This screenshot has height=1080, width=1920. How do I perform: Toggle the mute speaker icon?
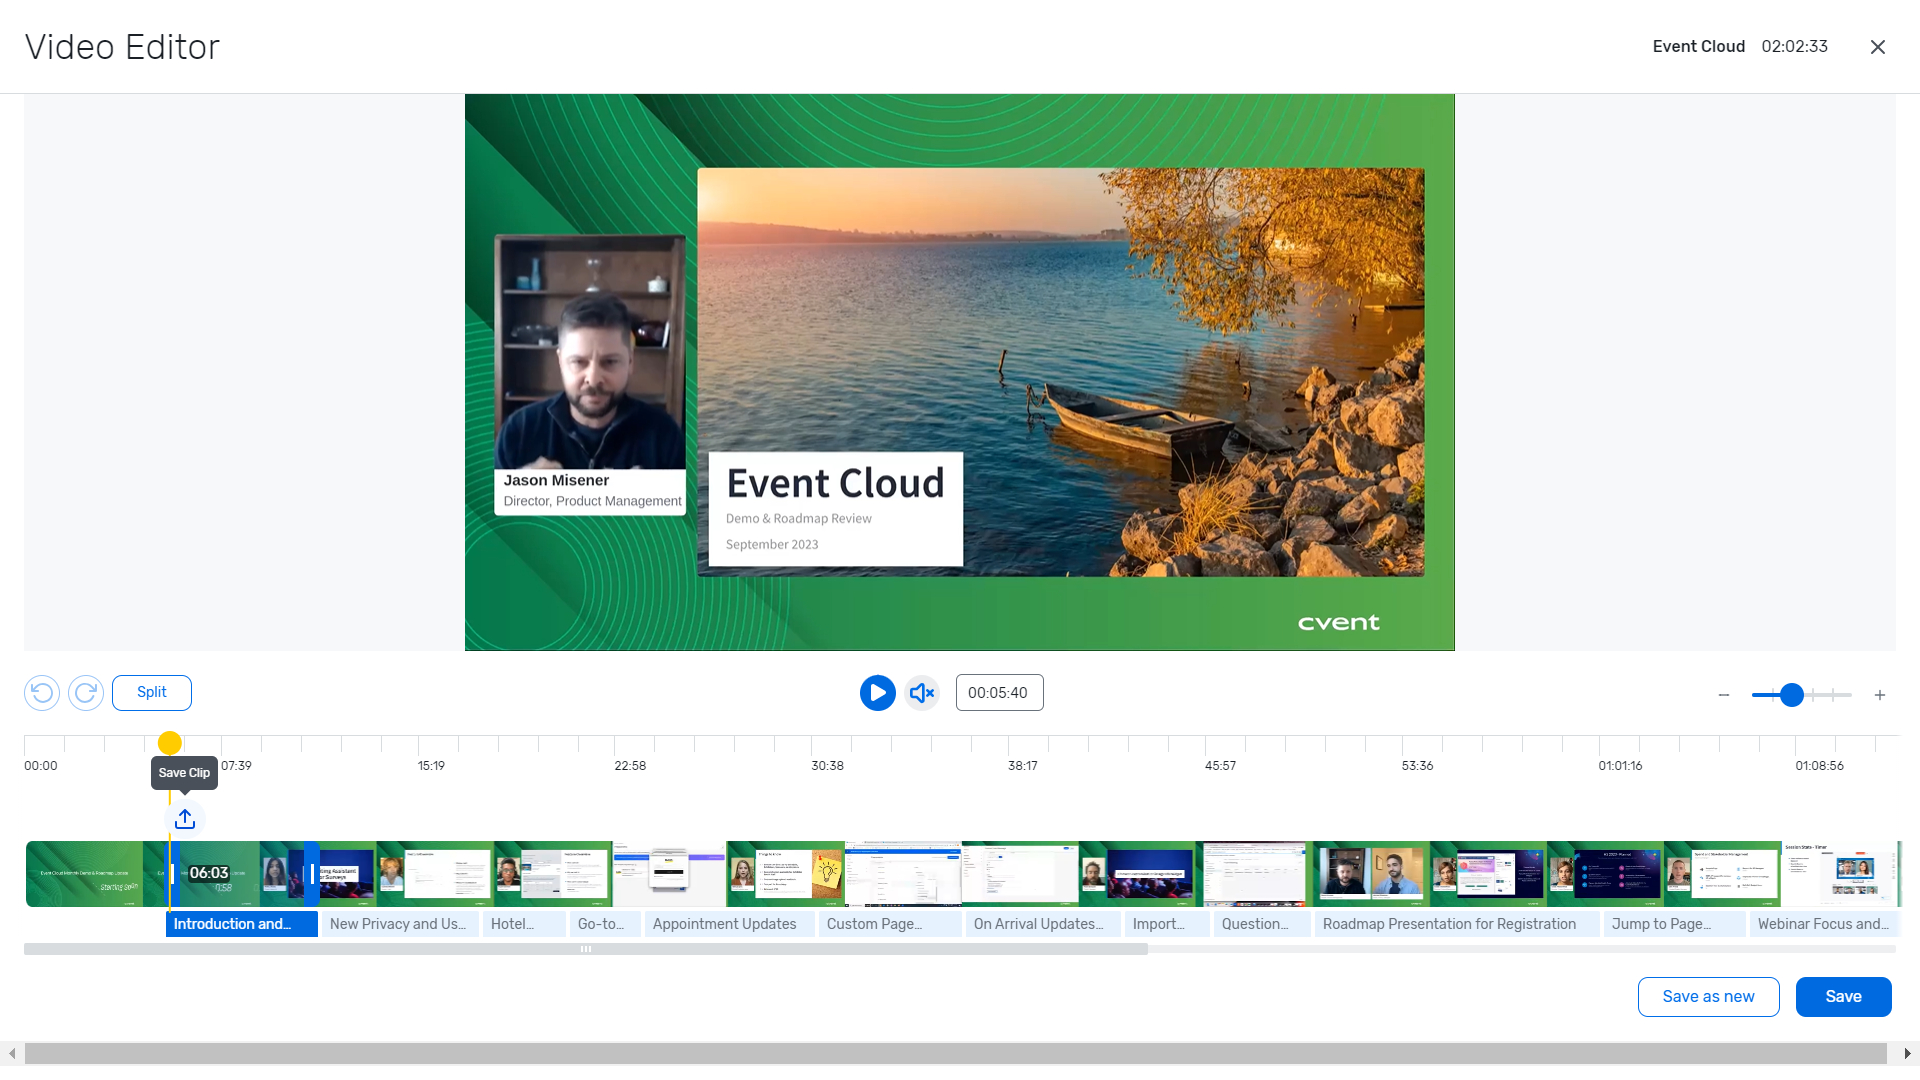tap(922, 693)
